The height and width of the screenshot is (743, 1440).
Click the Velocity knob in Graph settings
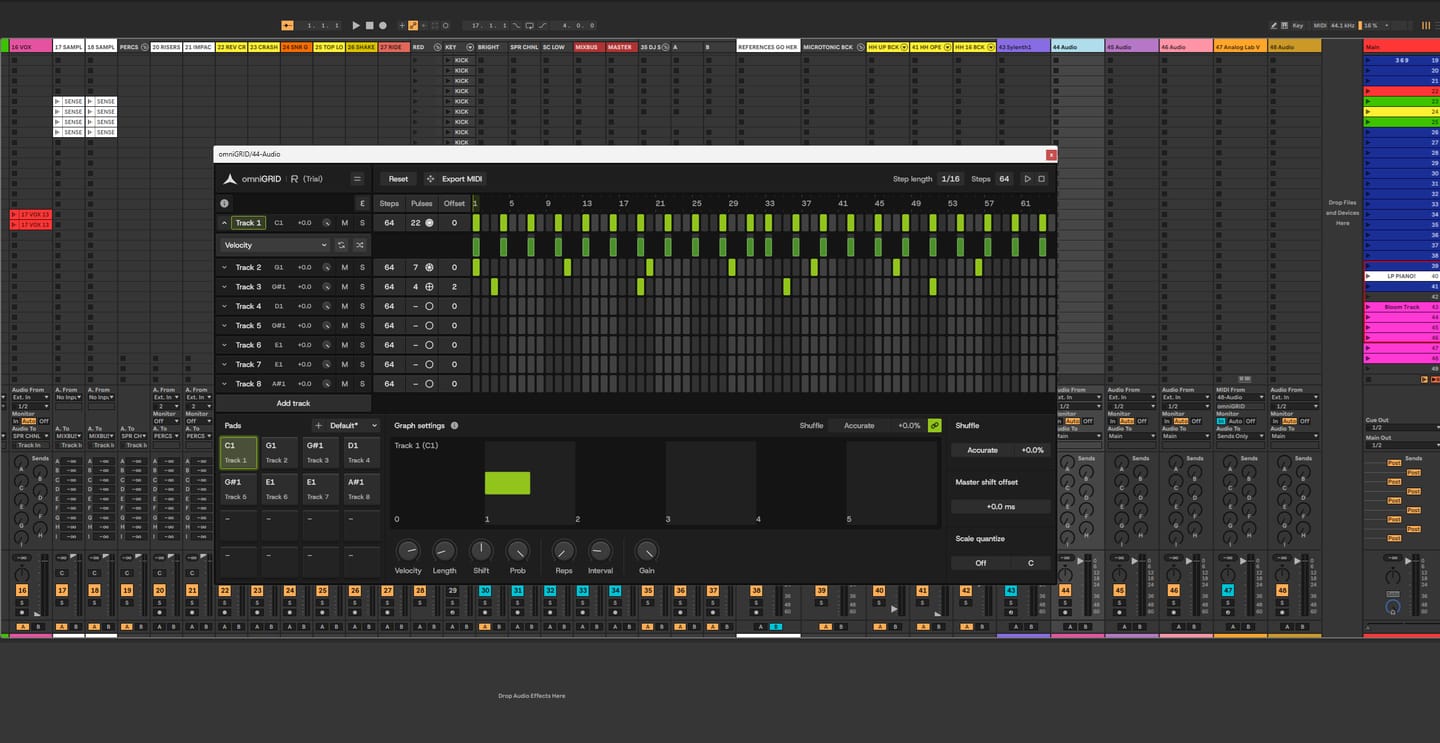pos(408,551)
